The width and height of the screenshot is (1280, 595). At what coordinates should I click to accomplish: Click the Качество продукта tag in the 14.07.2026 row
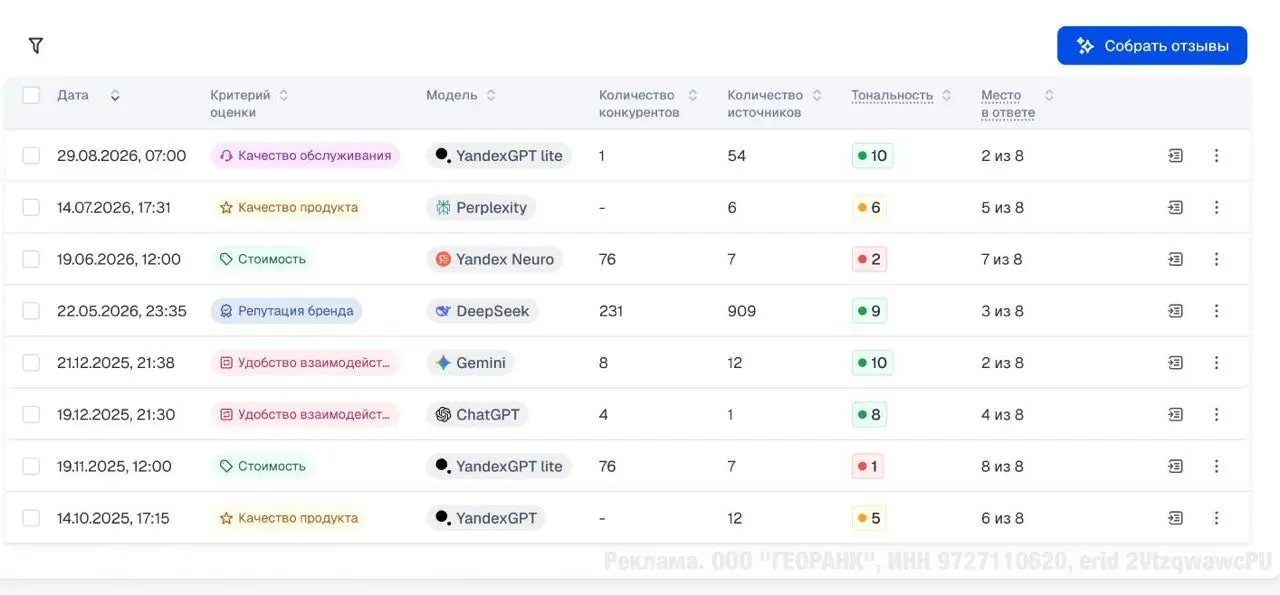point(288,207)
